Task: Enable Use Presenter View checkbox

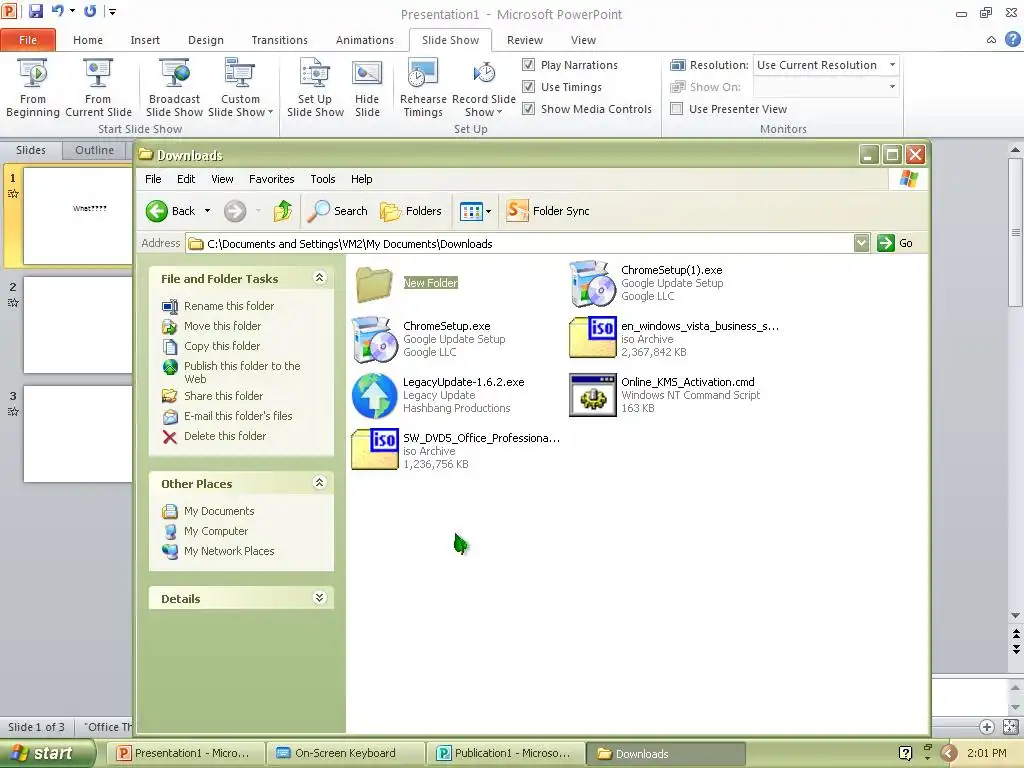Action: [x=677, y=109]
